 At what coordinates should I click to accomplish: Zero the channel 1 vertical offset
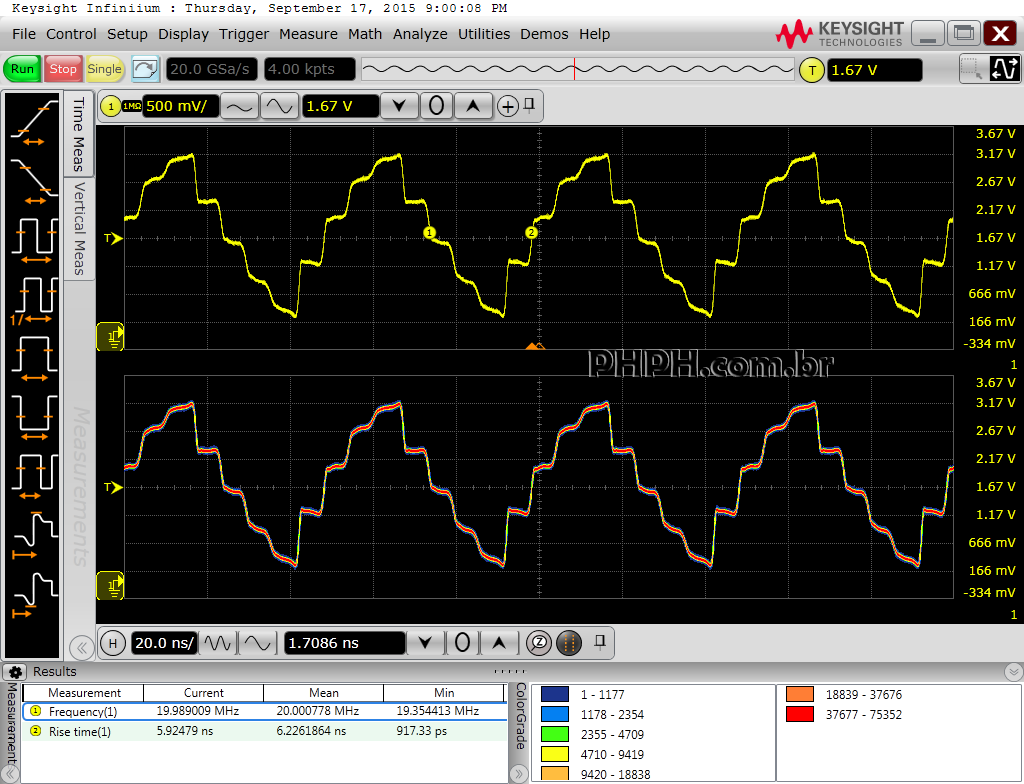coord(436,106)
